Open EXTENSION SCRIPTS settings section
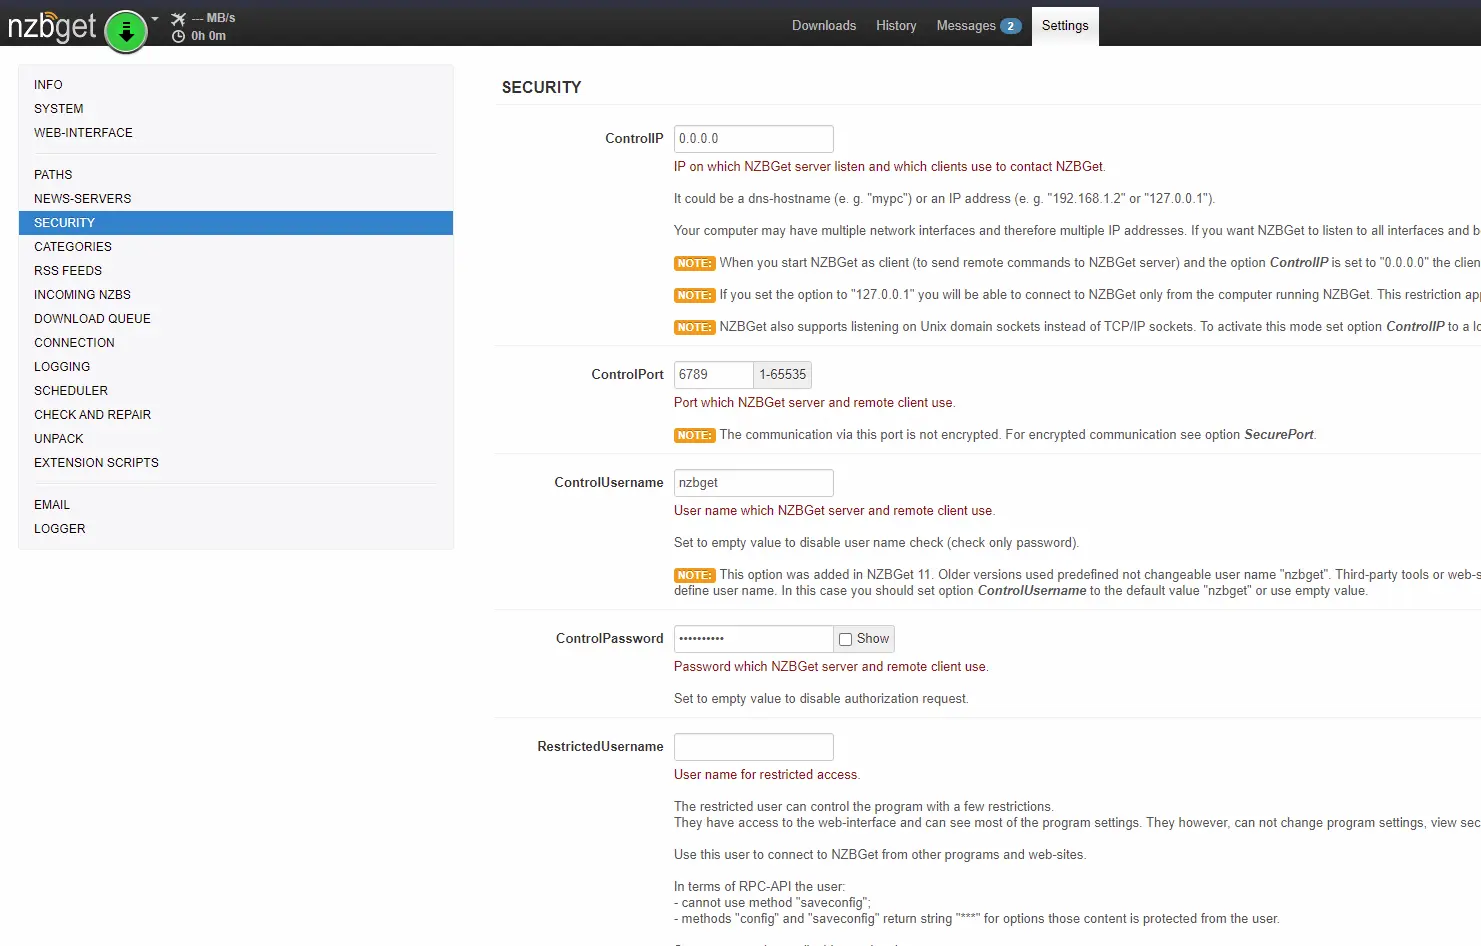The width and height of the screenshot is (1481, 946). point(96,463)
